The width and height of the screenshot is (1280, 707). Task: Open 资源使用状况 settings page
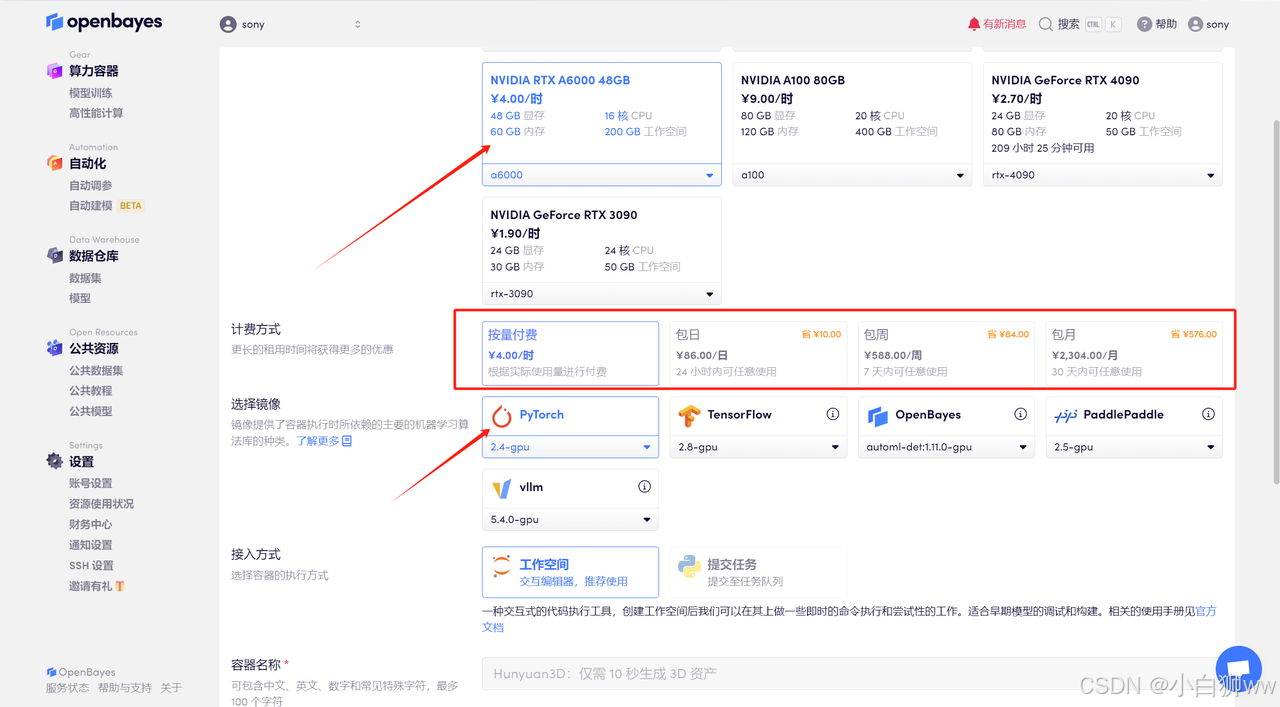[x=101, y=504]
